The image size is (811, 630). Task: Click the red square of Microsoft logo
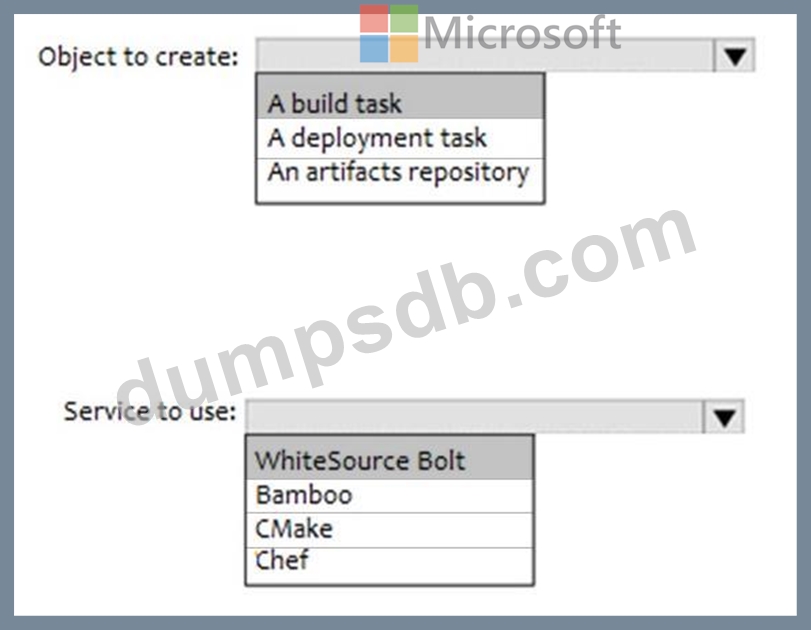click(374, 19)
